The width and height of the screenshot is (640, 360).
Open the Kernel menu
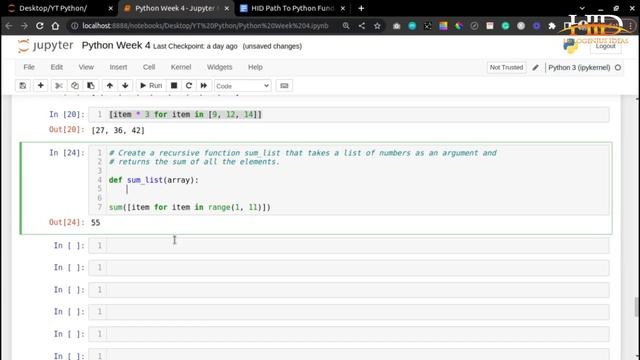[x=181, y=67]
